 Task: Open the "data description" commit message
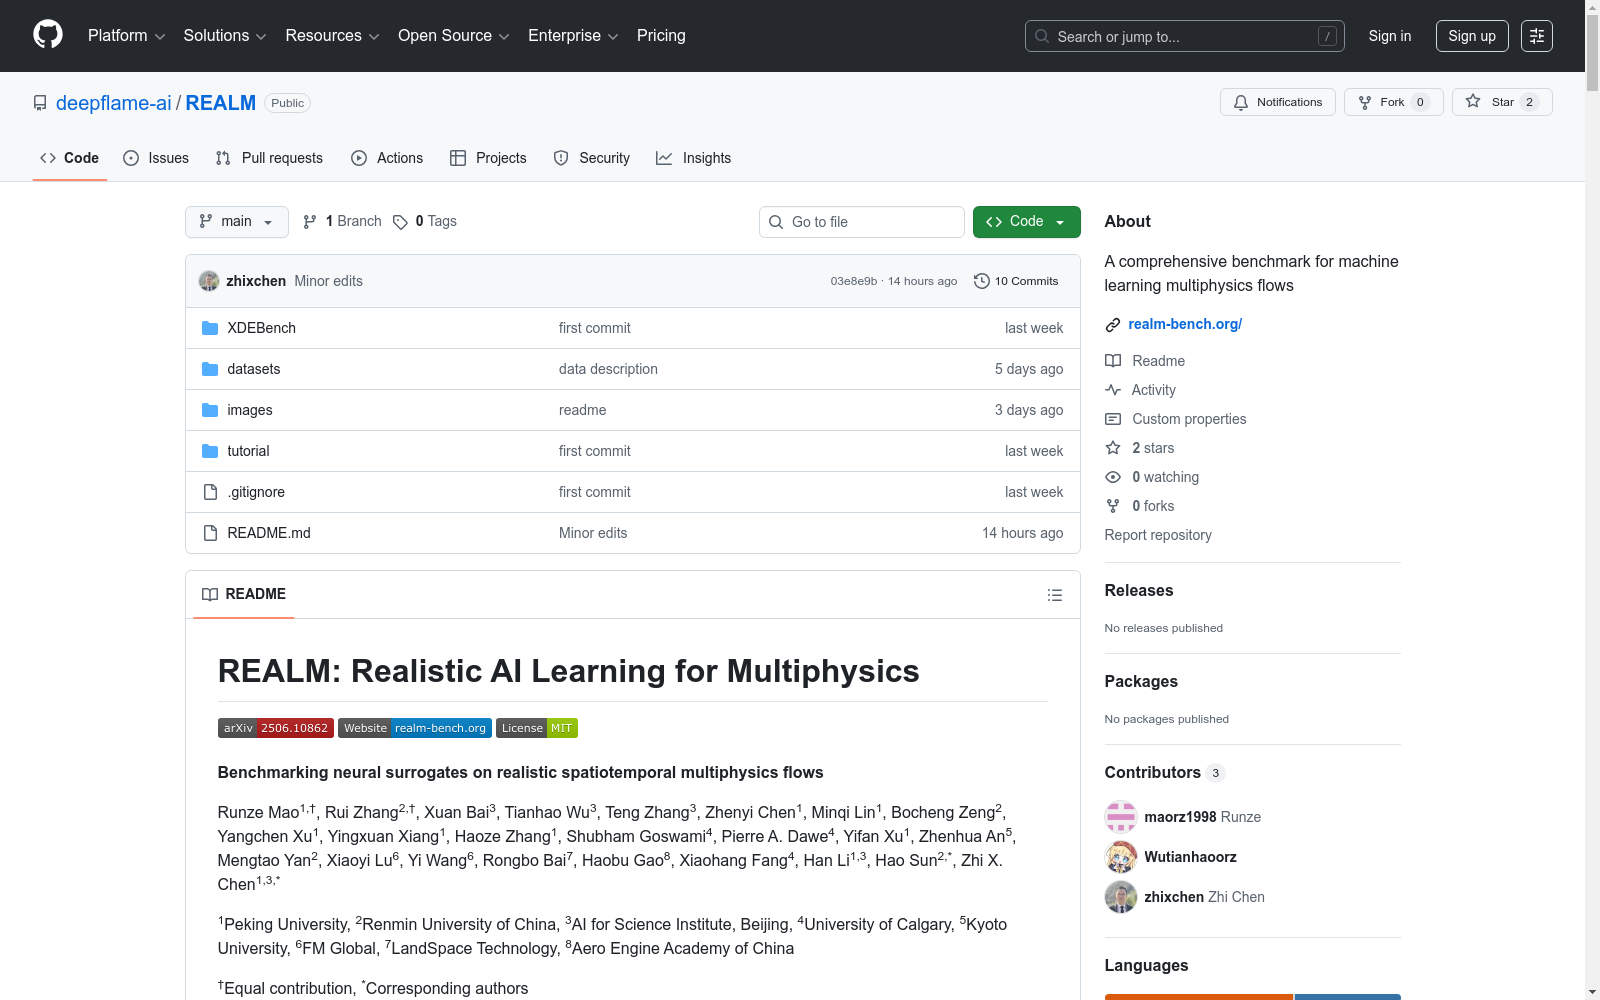pos(608,369)
